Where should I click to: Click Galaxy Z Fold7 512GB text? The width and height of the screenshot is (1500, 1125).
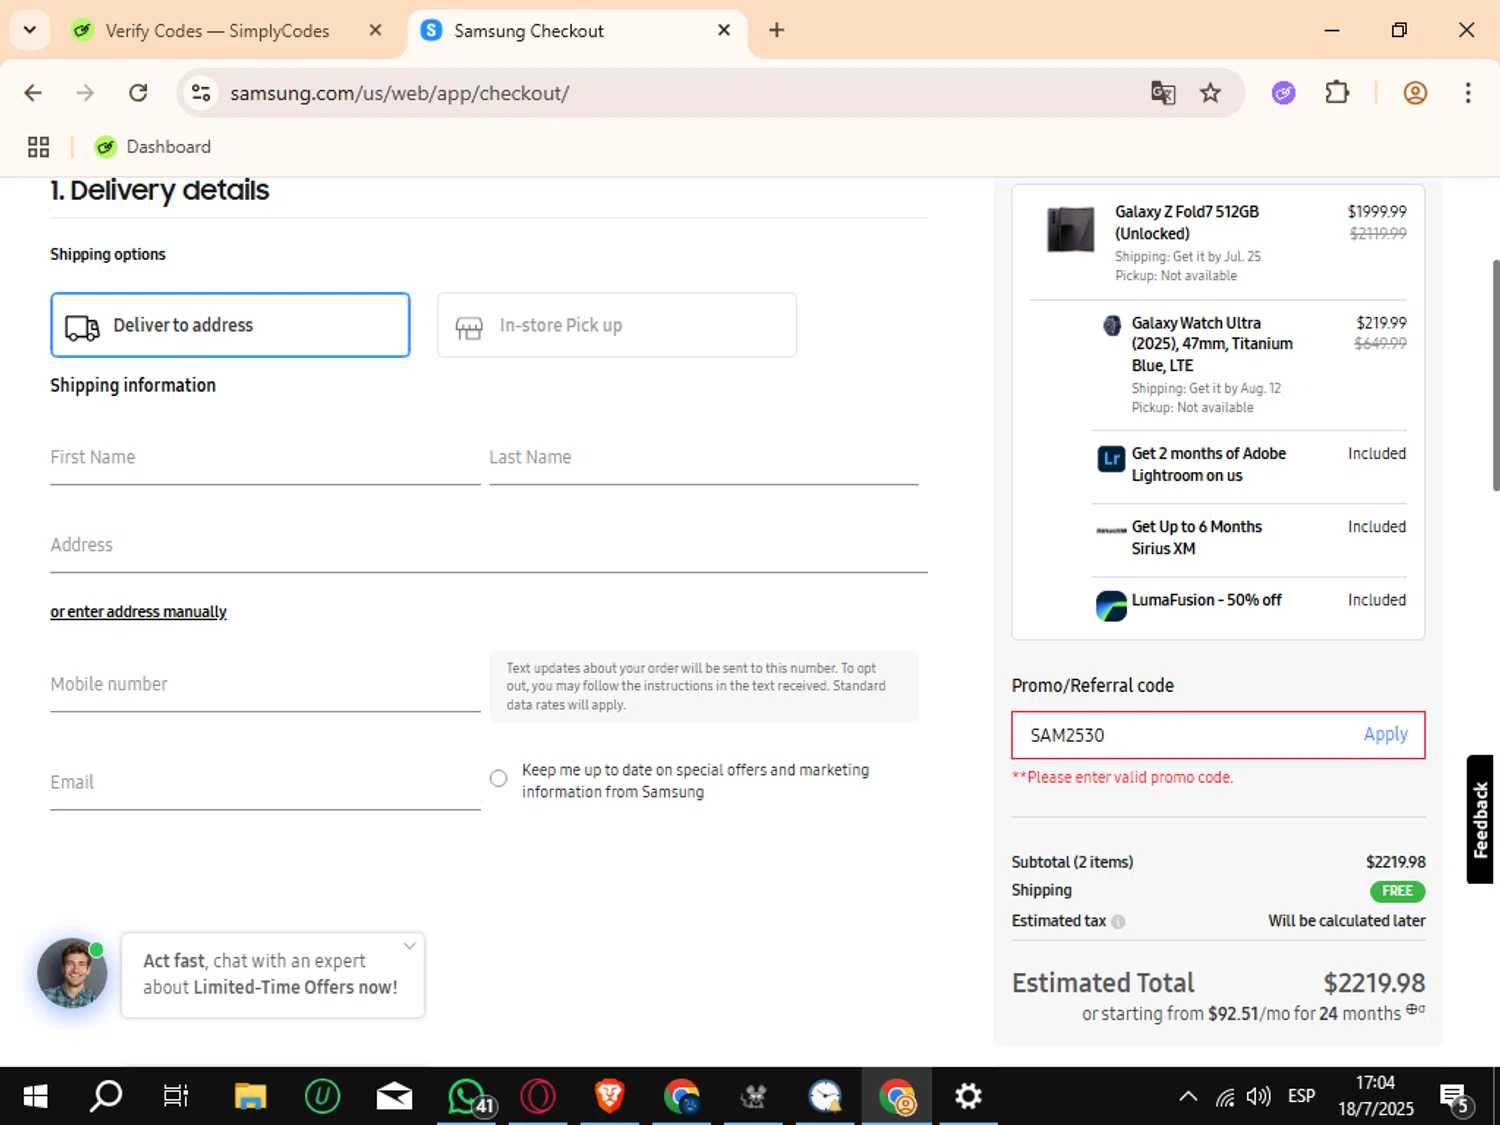click(1187, 223)
